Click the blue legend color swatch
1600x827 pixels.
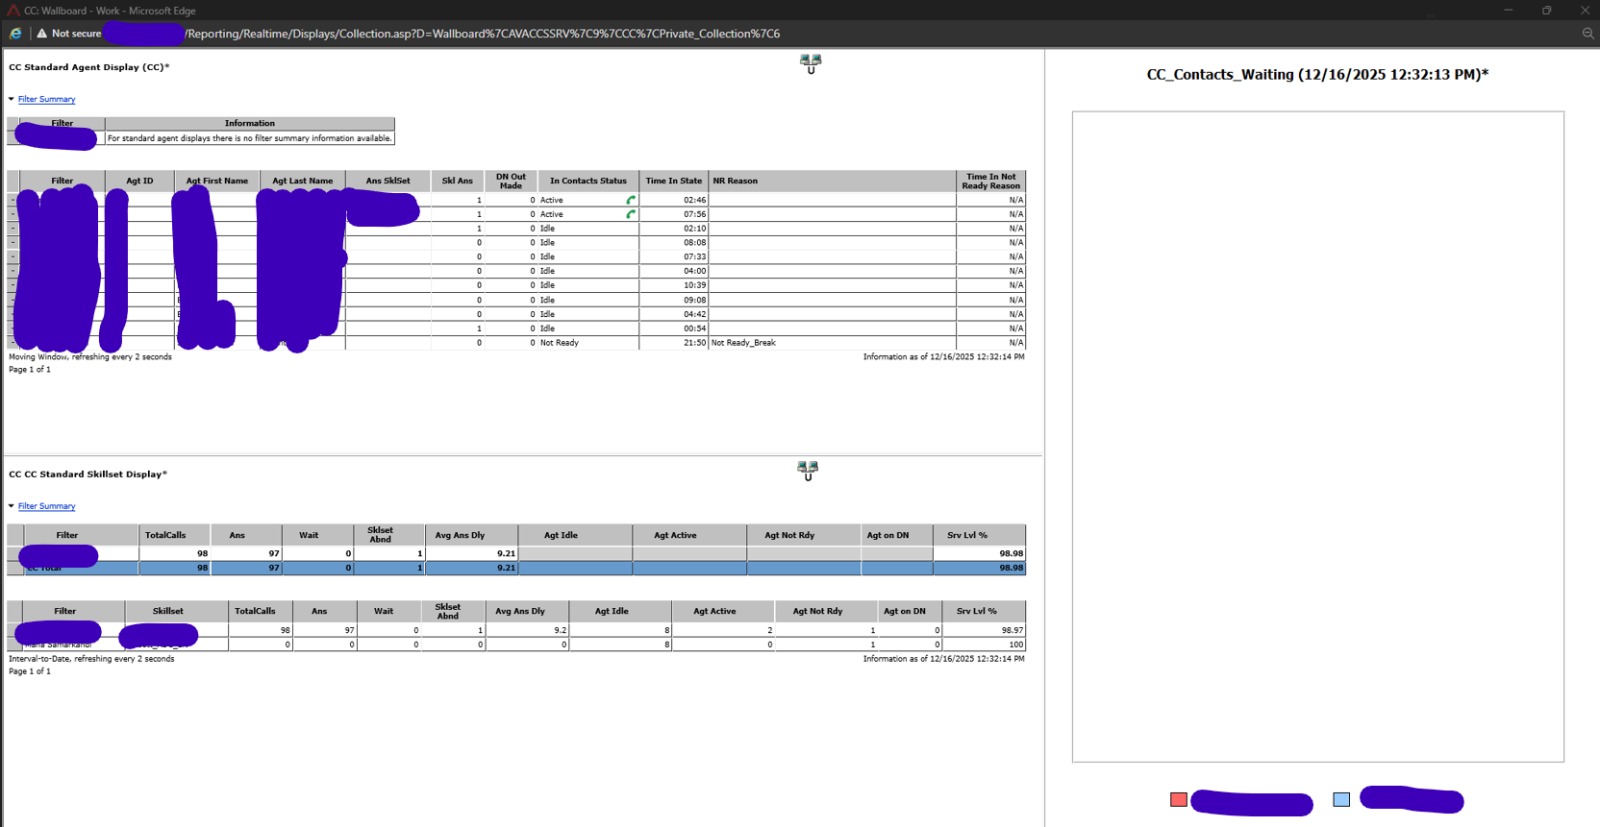[1341, 799]
